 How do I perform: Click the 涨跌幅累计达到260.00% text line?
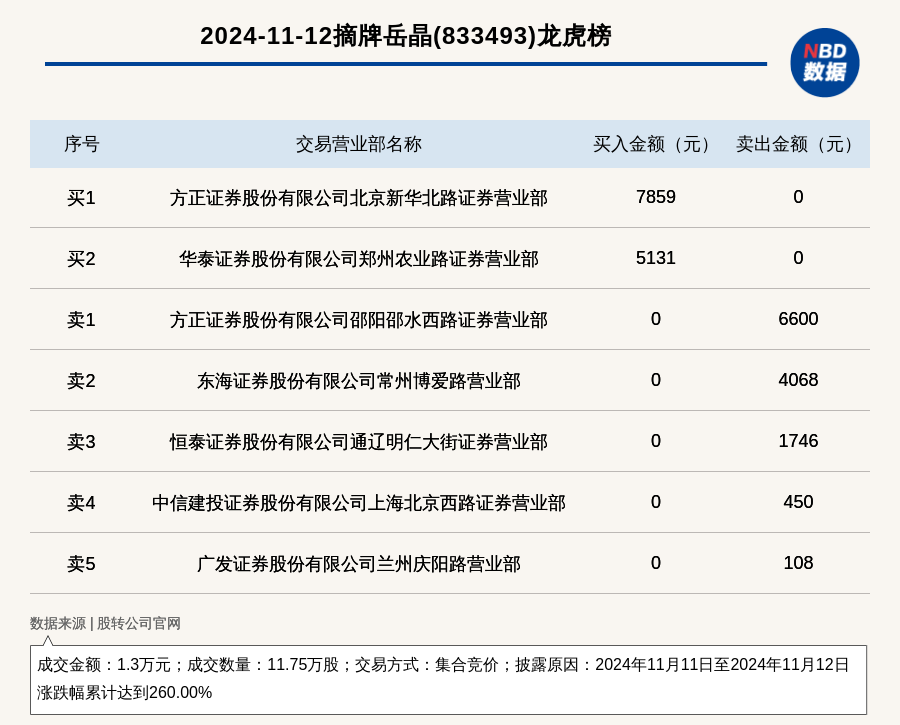[125, 692]
